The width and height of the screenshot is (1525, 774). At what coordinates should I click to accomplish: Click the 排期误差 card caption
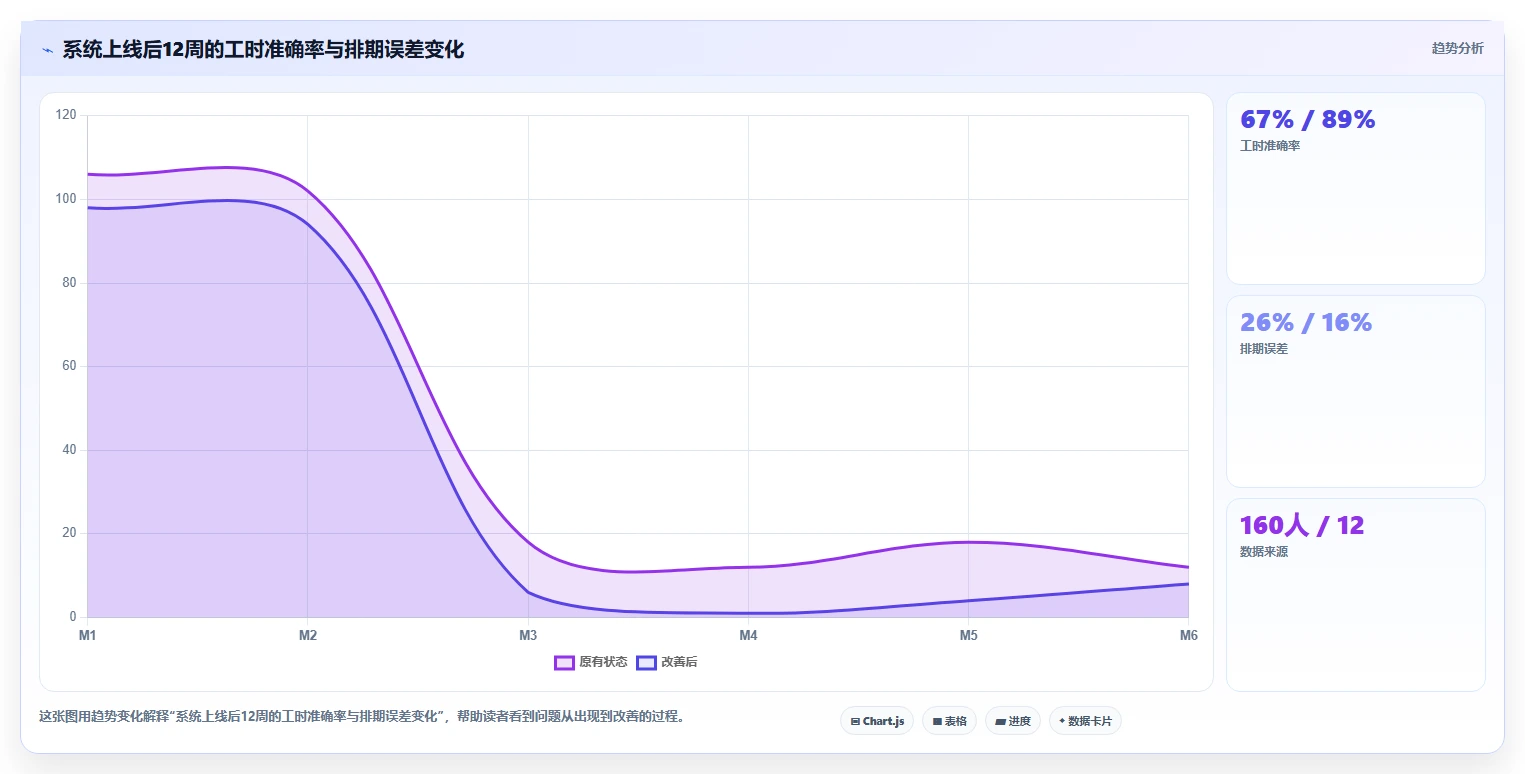click(x=1264, y=349)
